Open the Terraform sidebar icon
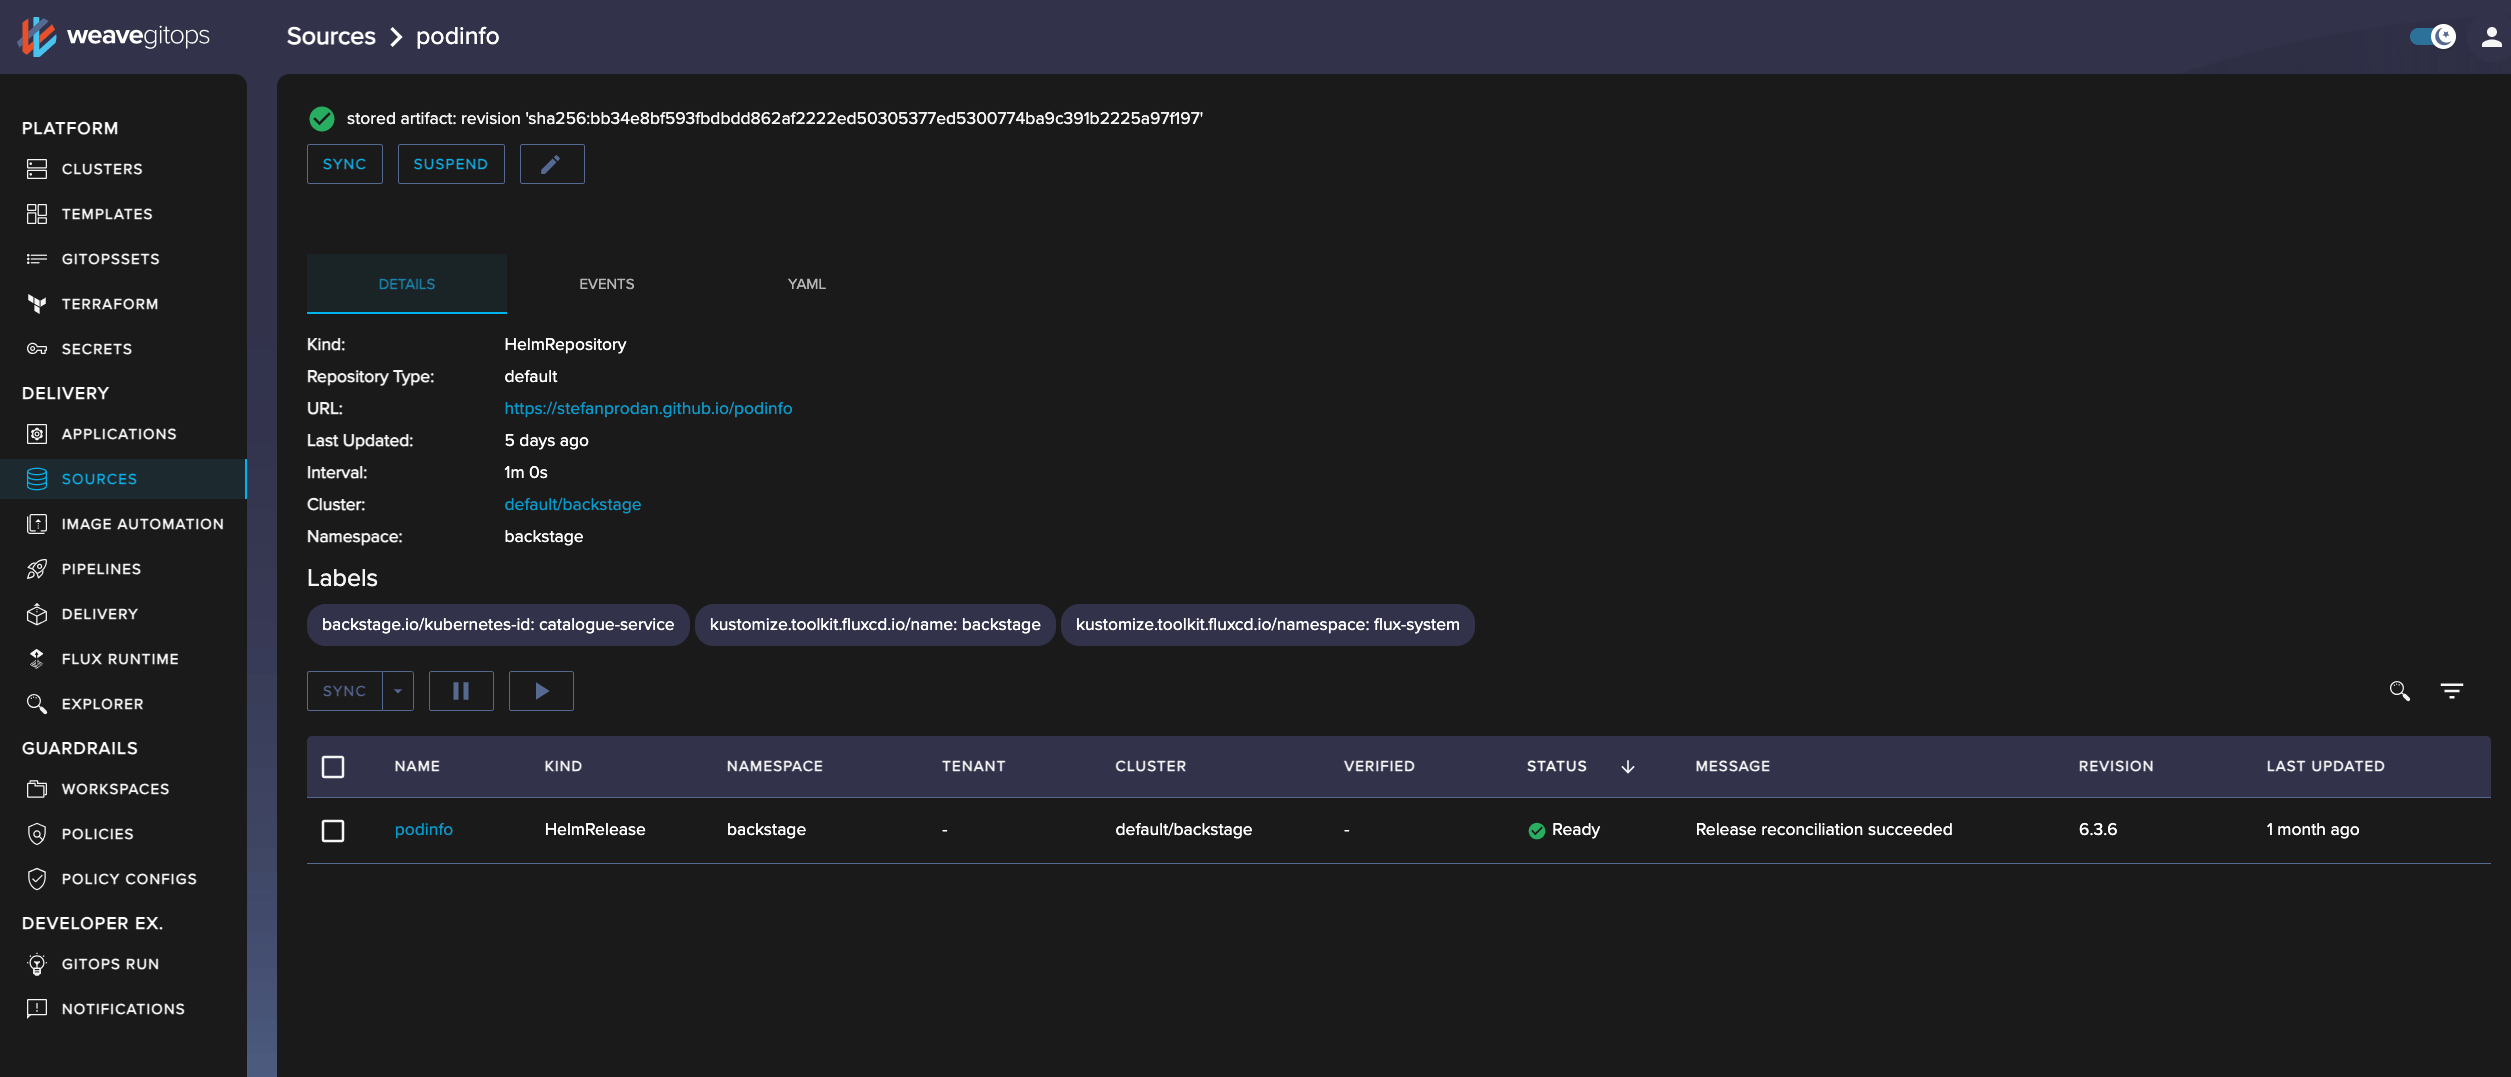The height and width of the screenshot is (1077, 2511). (x=37, y=304)
